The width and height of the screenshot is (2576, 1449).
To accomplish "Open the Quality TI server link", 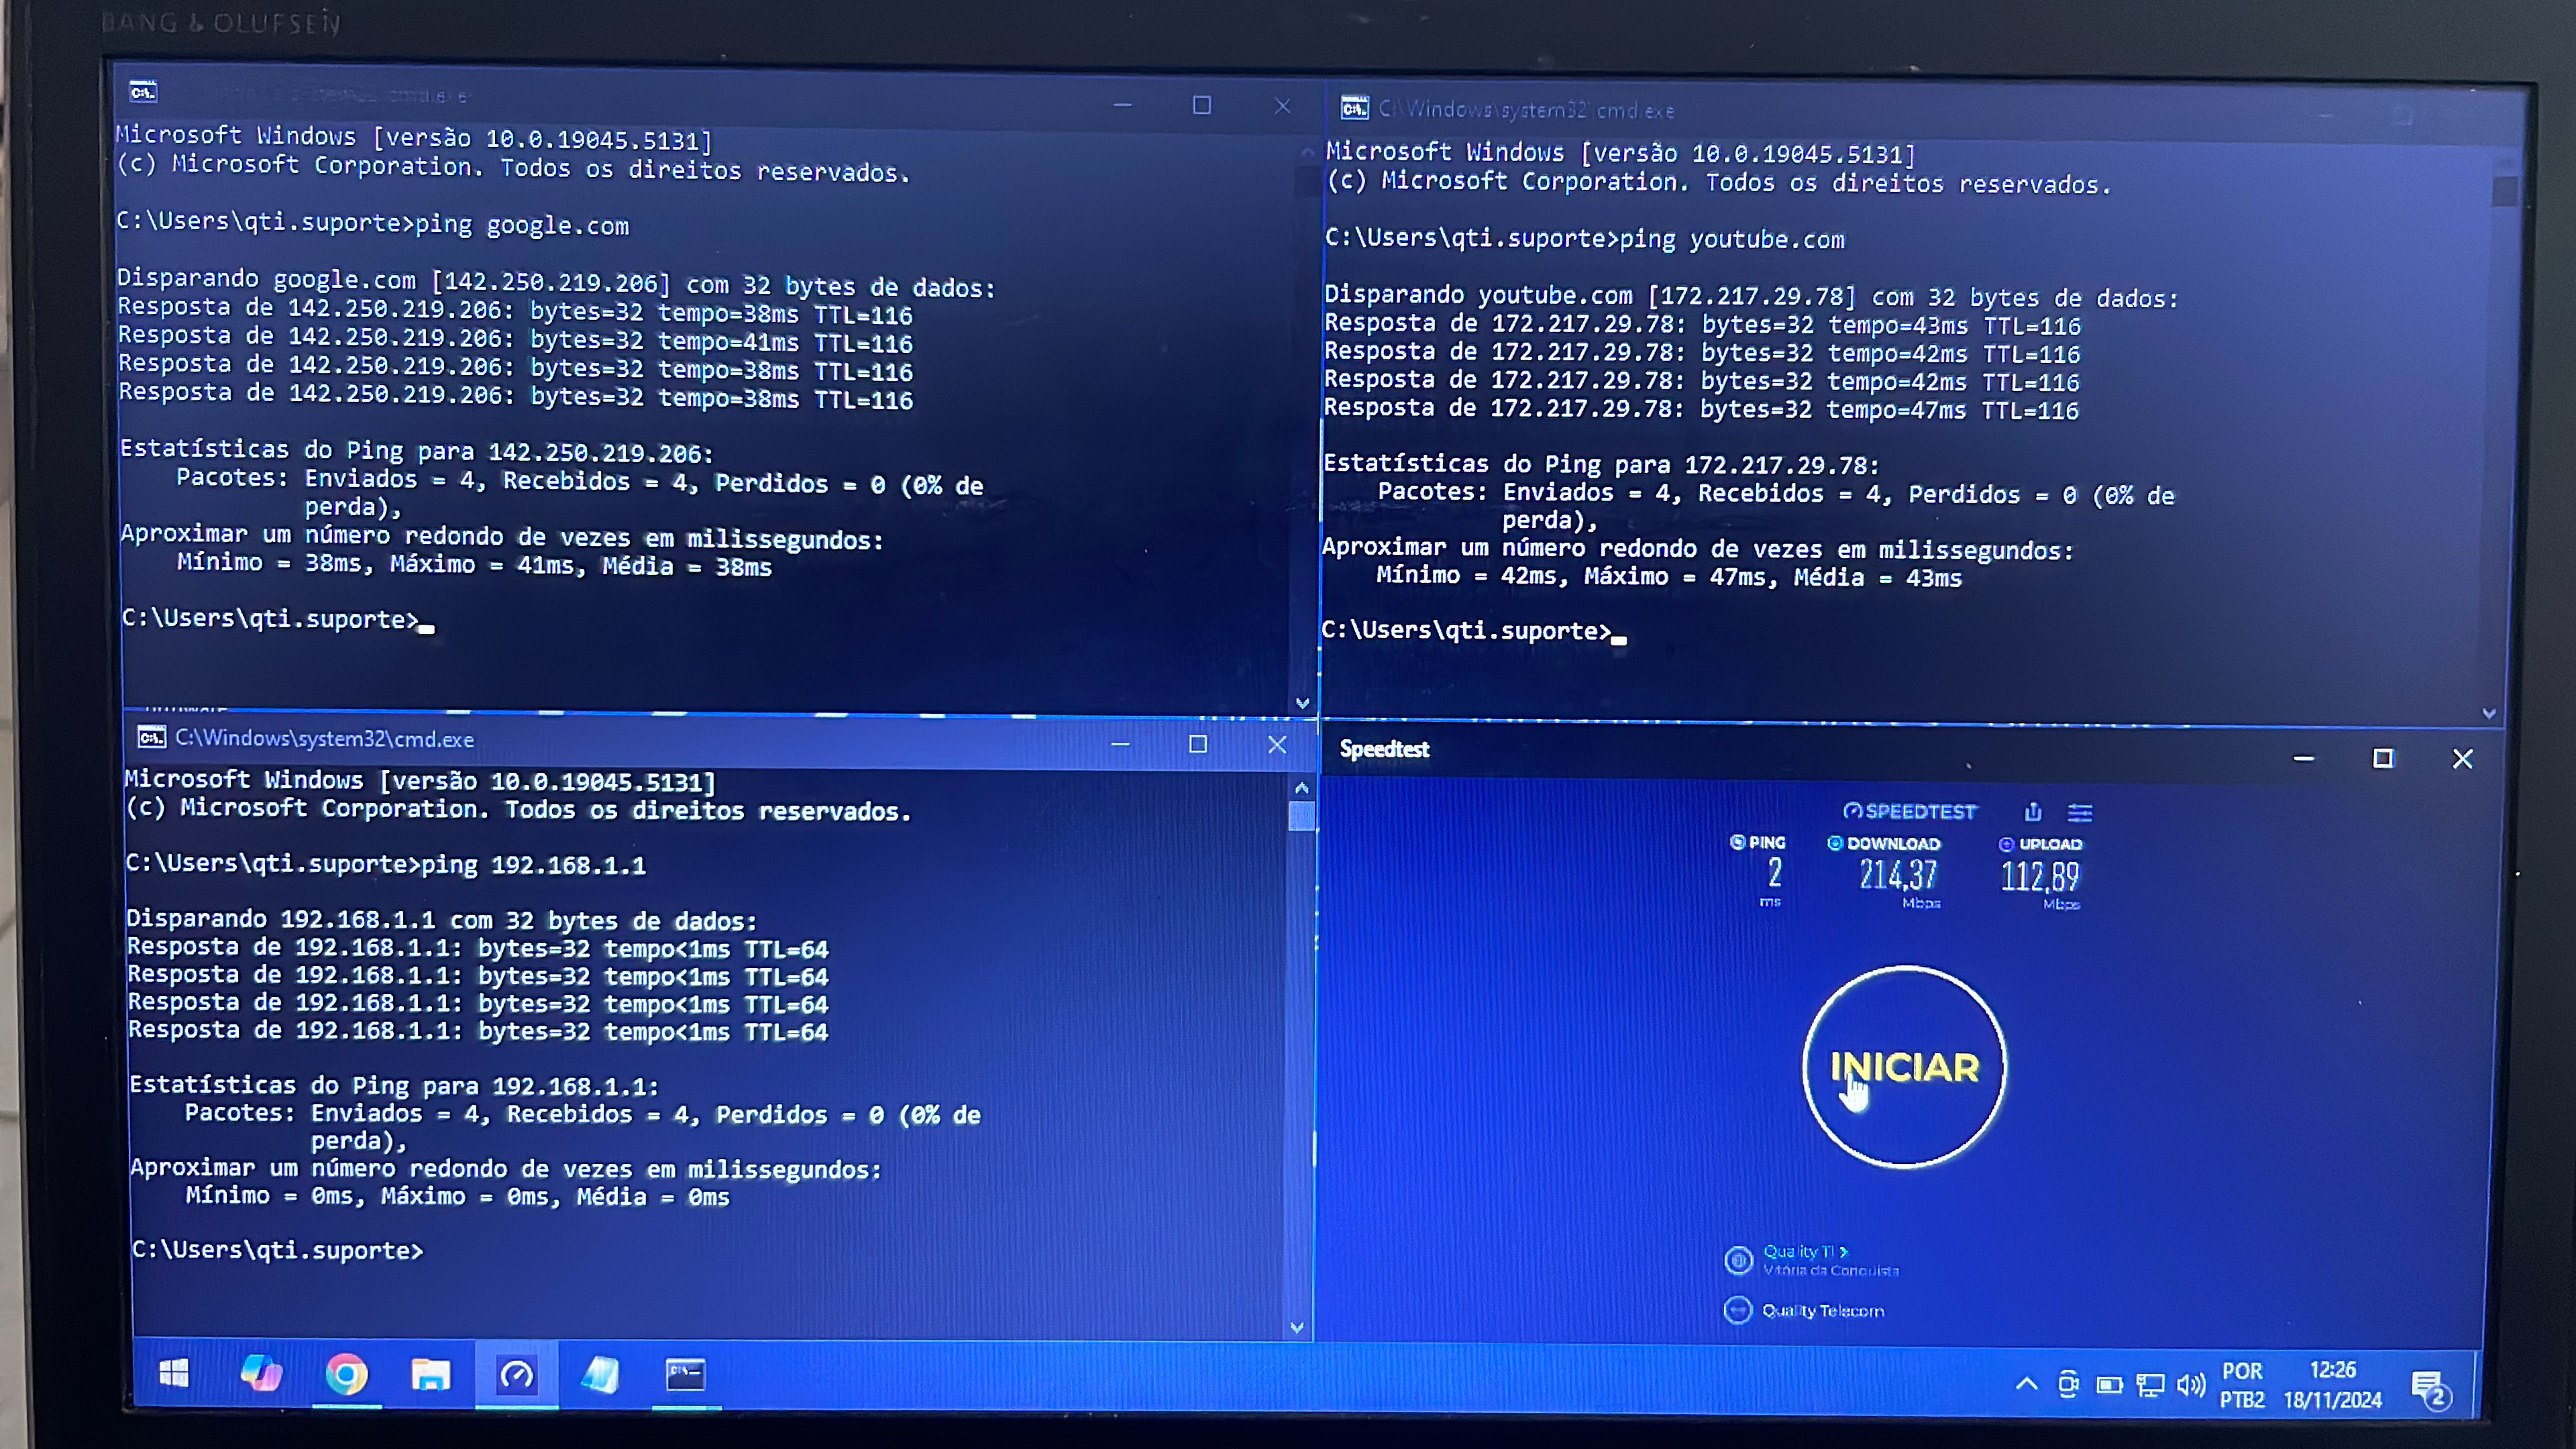I will point(1805,1251).
